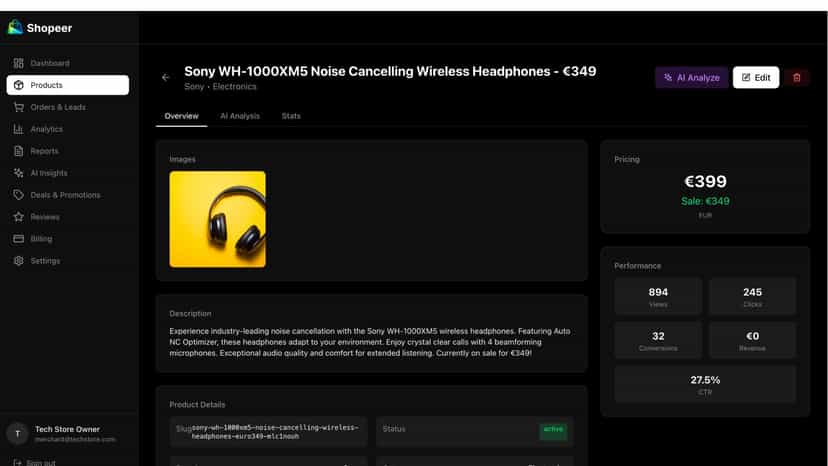The width and height of the screenshot is (828, 466).
Task: Click the Reviews star icon
Action: [x=18, y=217]
